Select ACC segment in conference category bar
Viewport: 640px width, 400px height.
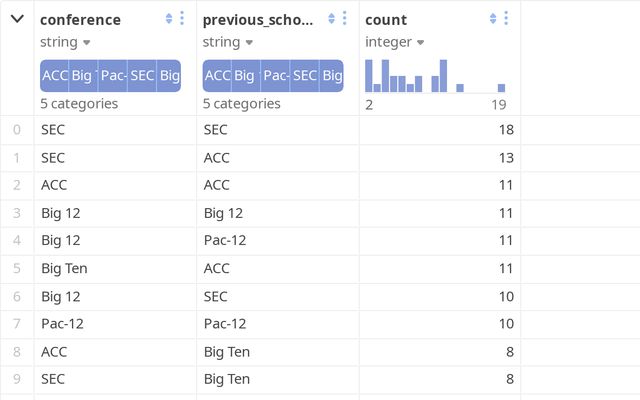(x=54, y=76)
